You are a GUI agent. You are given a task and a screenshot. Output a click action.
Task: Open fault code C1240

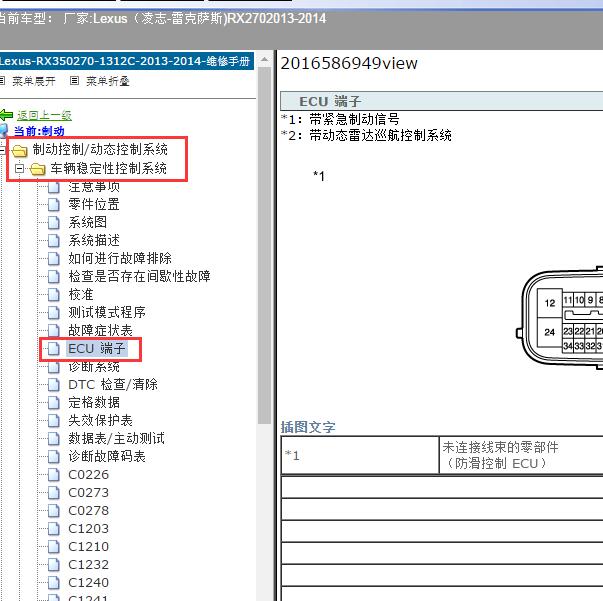point(88,583)
